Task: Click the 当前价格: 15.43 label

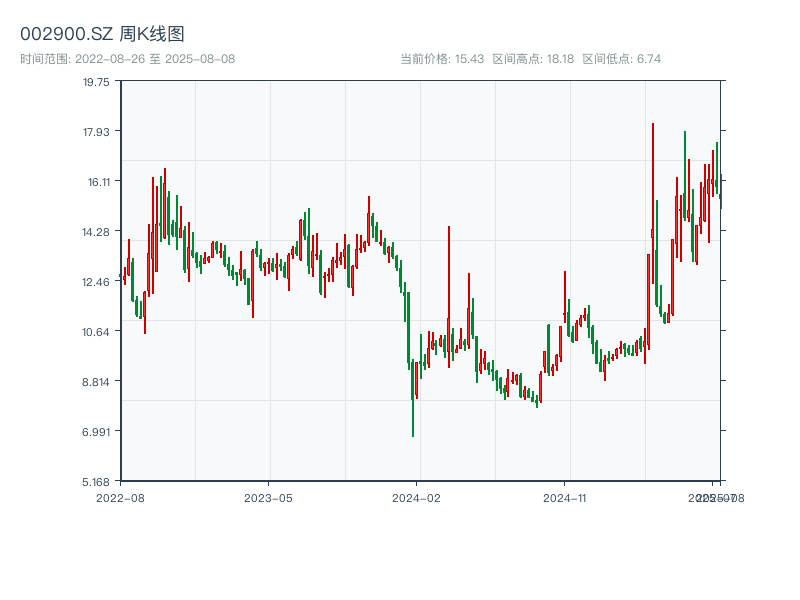Action: (x=442, y=59)
